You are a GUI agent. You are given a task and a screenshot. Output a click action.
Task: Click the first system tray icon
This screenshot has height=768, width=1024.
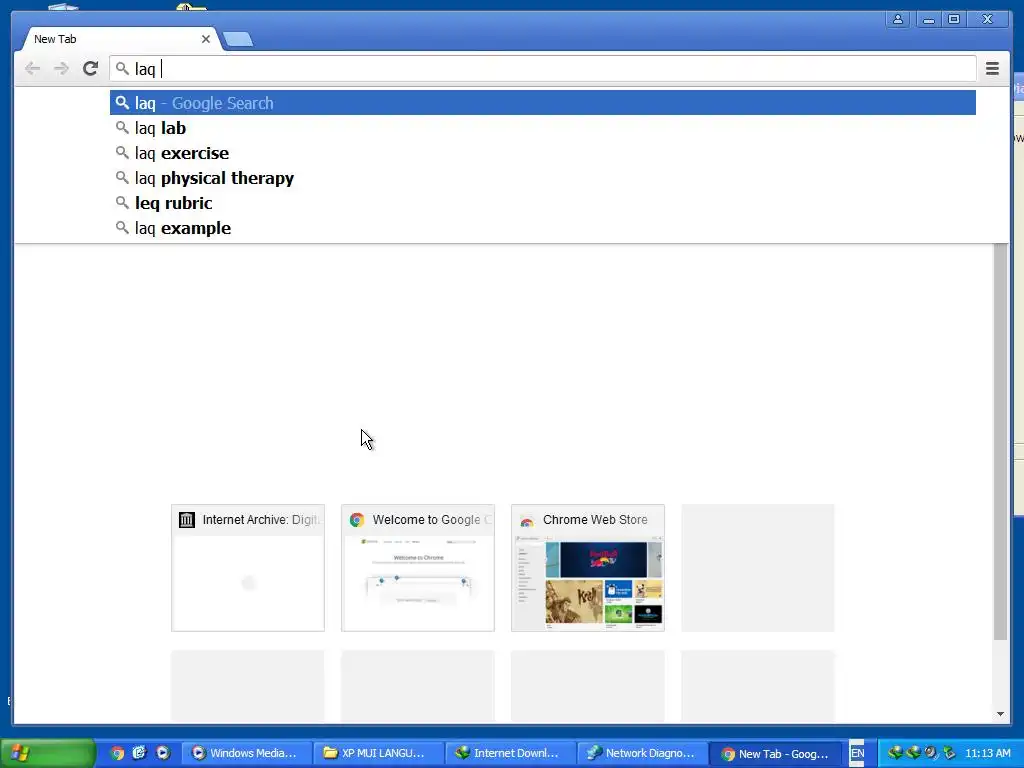(895, 753)
